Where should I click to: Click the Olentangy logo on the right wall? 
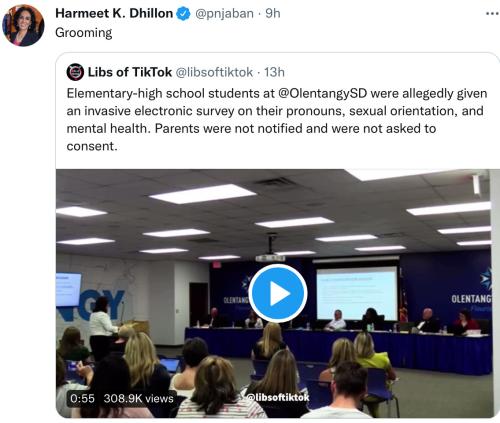coord(471,290)
